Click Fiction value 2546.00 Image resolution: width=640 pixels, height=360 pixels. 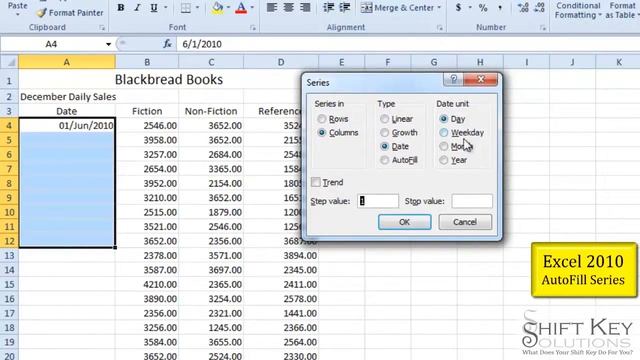[x=147, y=126]
